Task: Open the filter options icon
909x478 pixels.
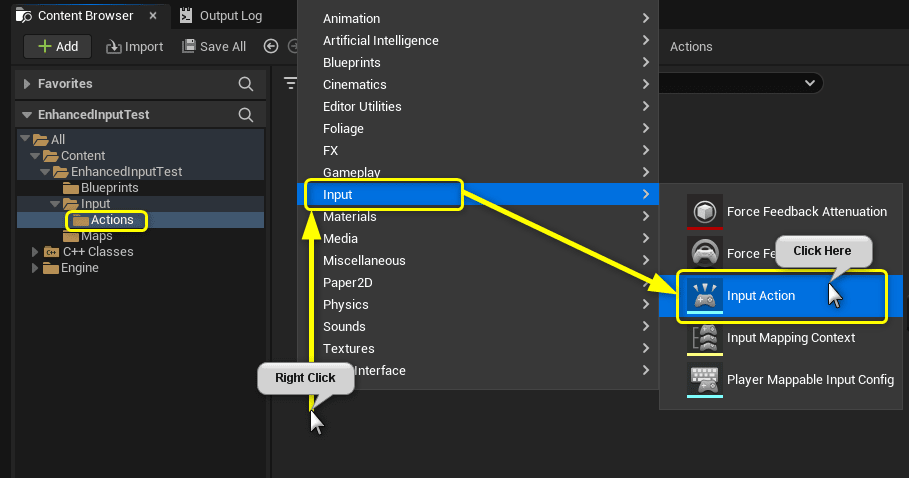Action: point(290,83)
